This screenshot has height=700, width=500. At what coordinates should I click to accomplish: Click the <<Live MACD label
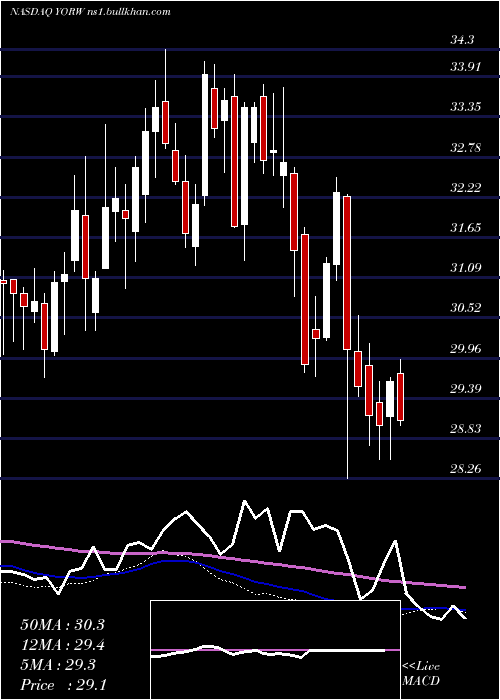tap(421, 674)
